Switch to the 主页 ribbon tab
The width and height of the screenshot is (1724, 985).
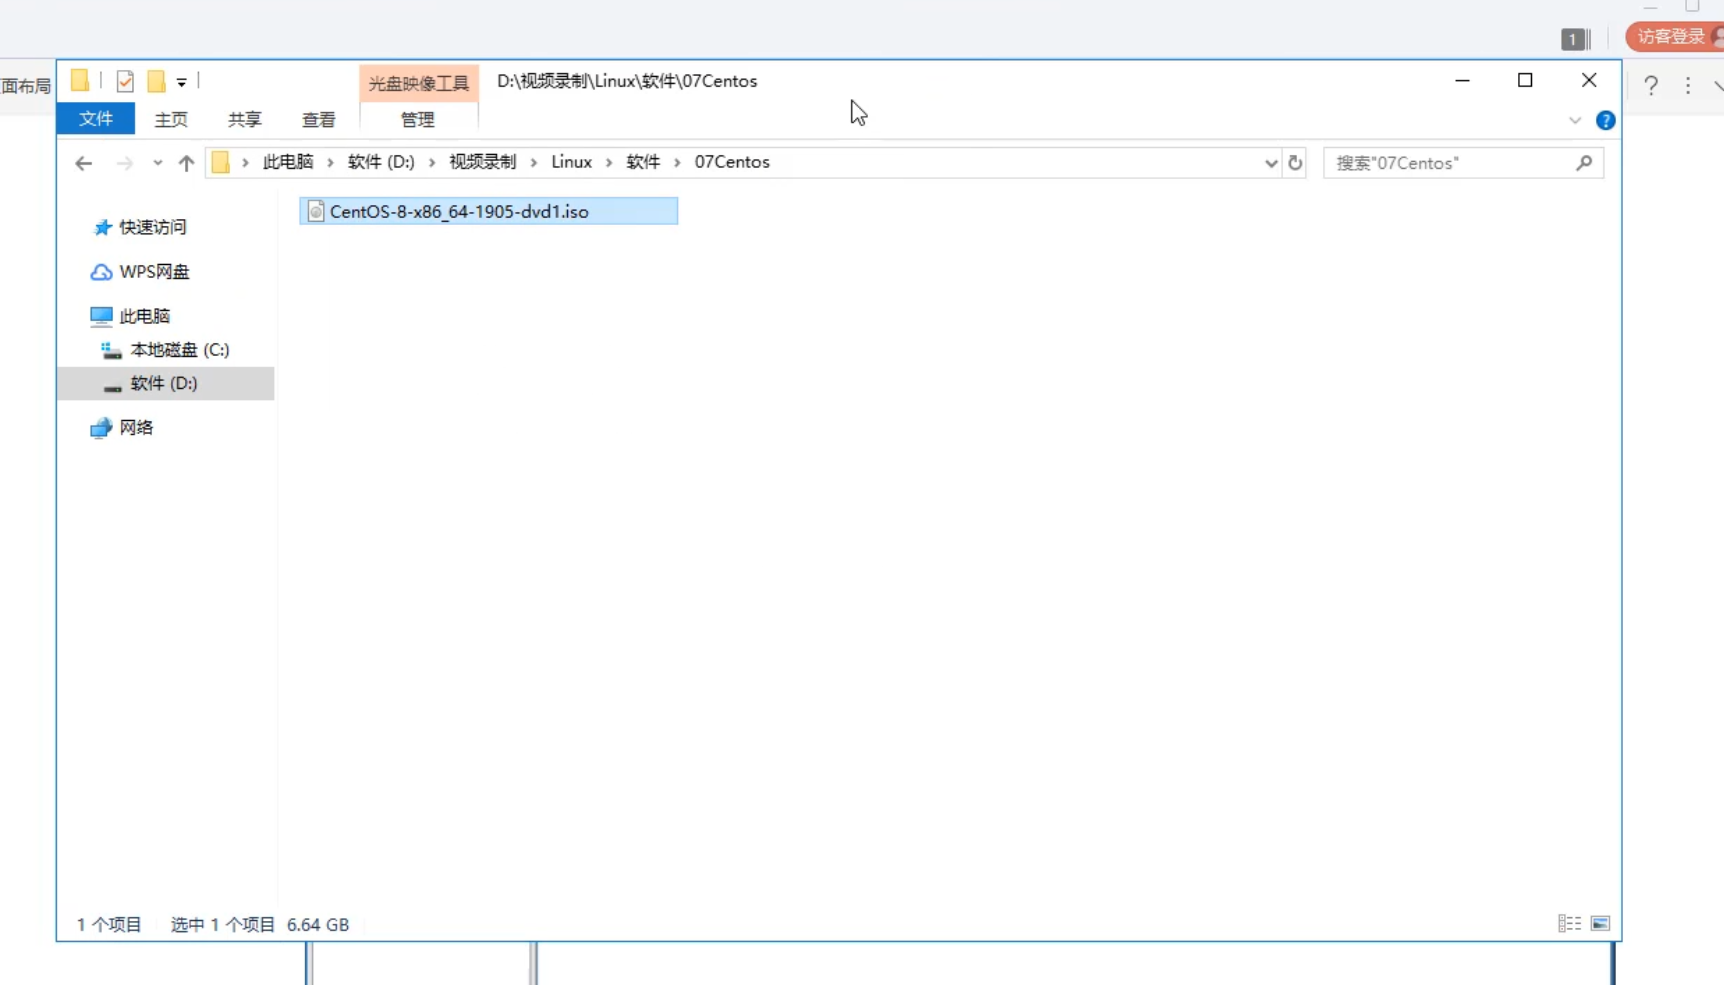pyautogui.click(x=171, y=119)
